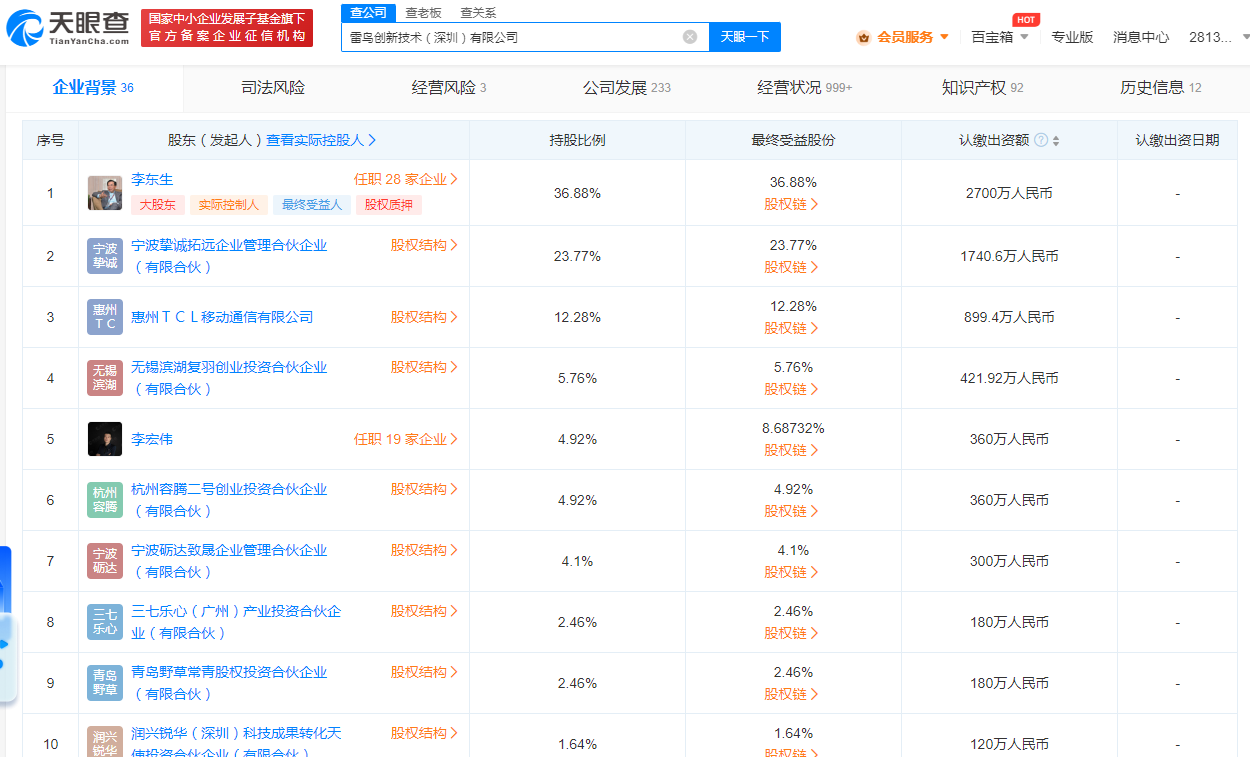The image size is (1250, 757).
Task: Open 股权链 for the 12.28% row
Action: coord(792,328)
